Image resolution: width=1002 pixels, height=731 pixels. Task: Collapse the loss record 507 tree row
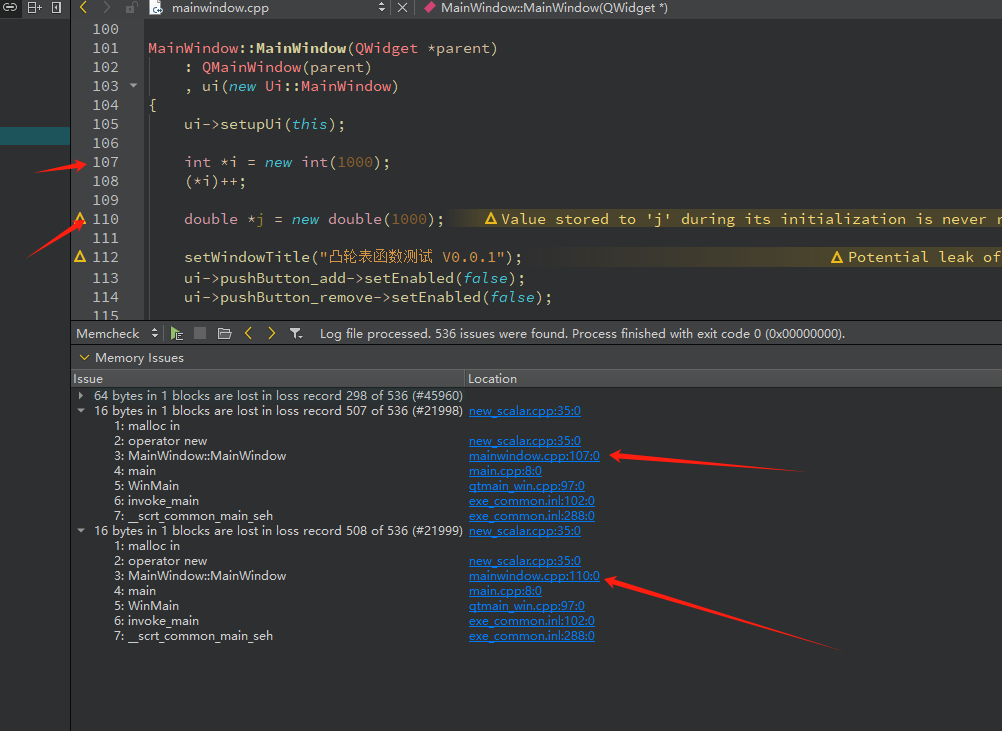pos(81,411)
